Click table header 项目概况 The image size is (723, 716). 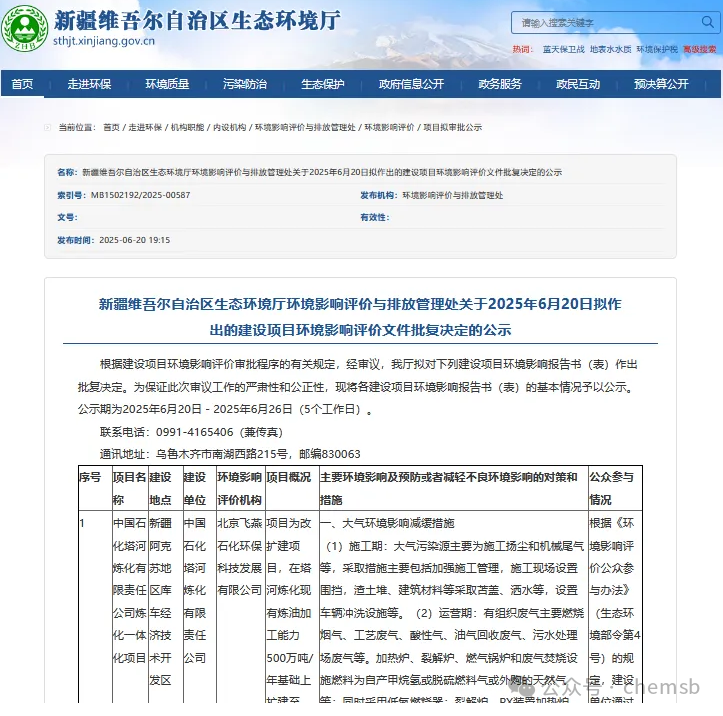pos(289,477)
